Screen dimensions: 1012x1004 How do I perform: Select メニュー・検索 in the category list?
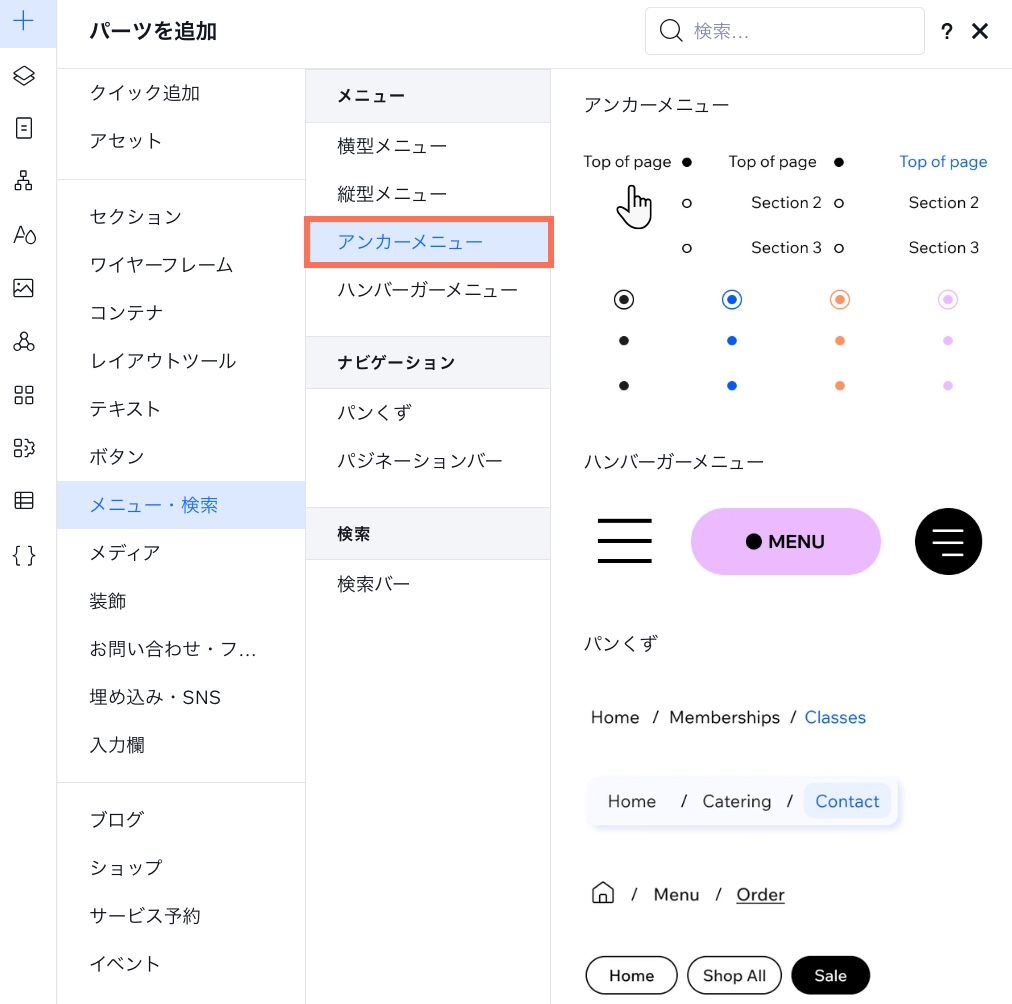154,505
